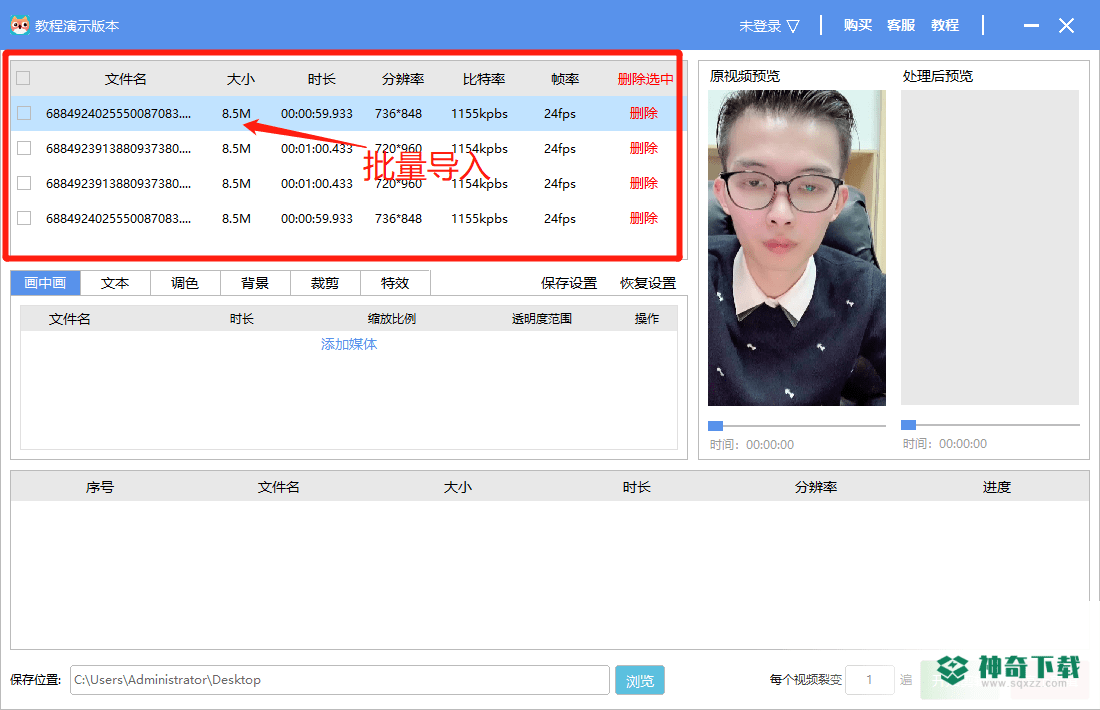The image size is (1100, 710).
Task: Click the 分辨率 column header in top file list
Action: tap(403, 79)
